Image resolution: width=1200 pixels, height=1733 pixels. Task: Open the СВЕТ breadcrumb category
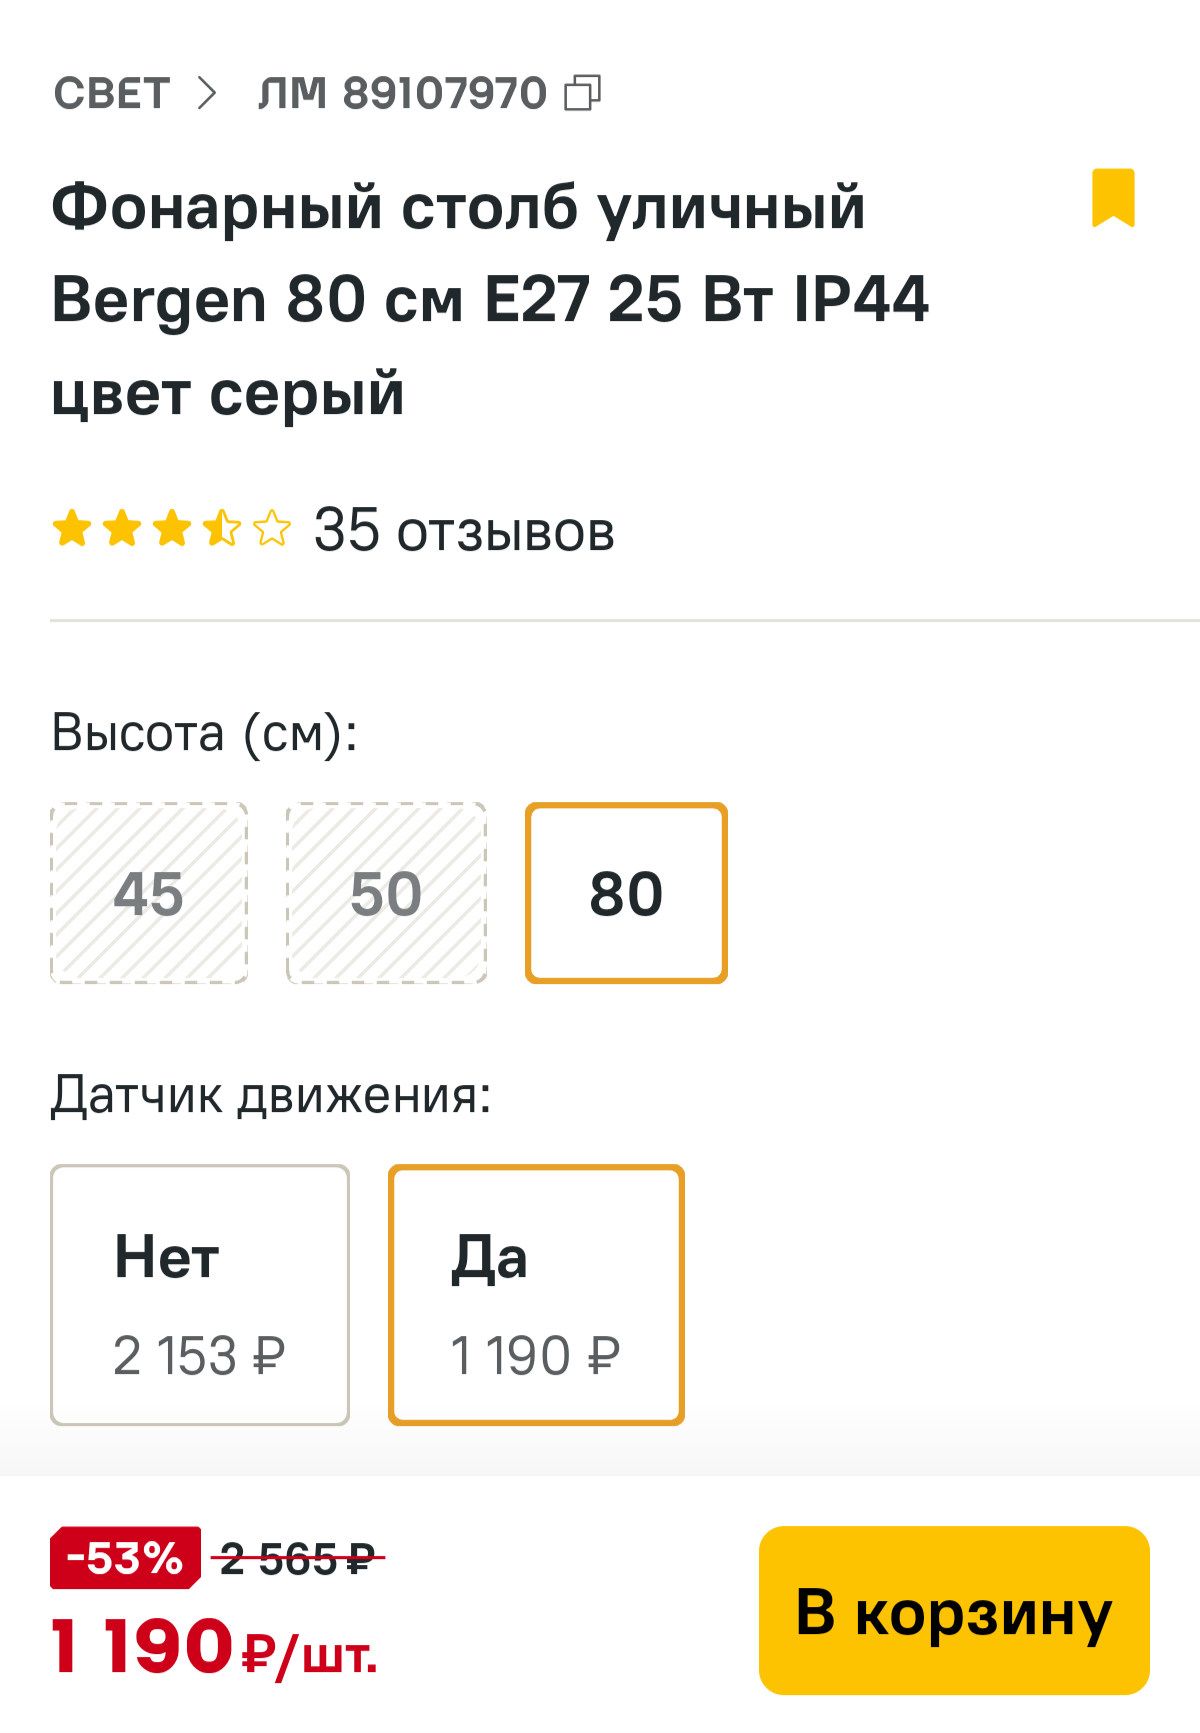[111, 94]
